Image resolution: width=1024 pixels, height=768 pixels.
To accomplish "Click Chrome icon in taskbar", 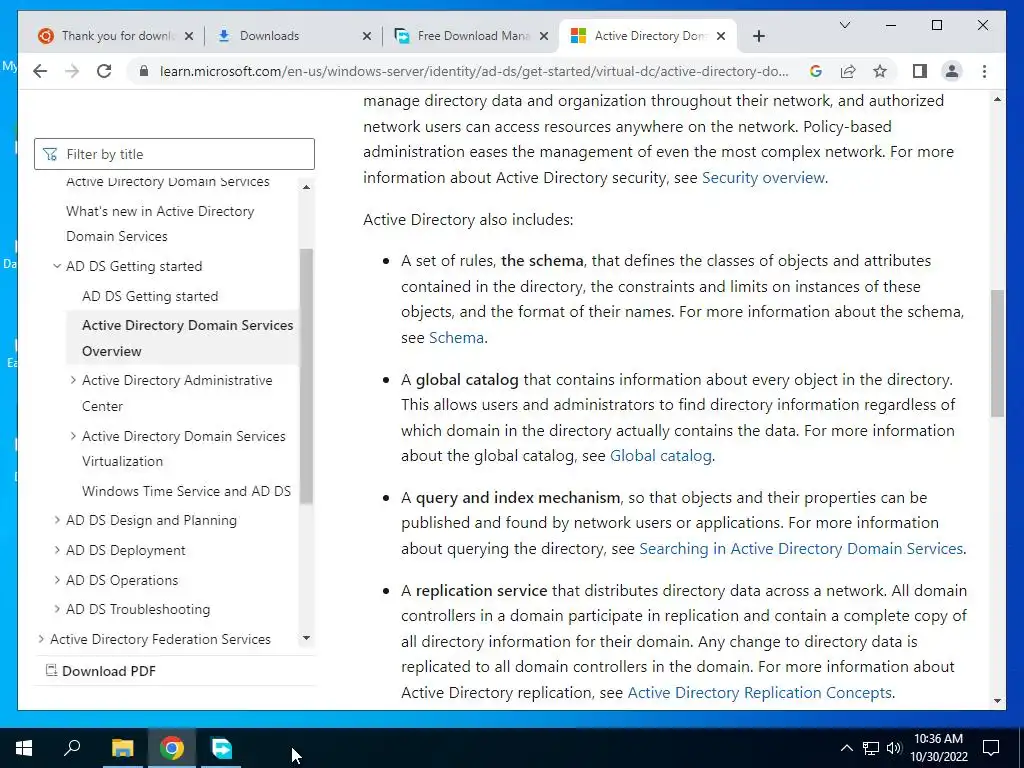I will (x=172, y=748).
